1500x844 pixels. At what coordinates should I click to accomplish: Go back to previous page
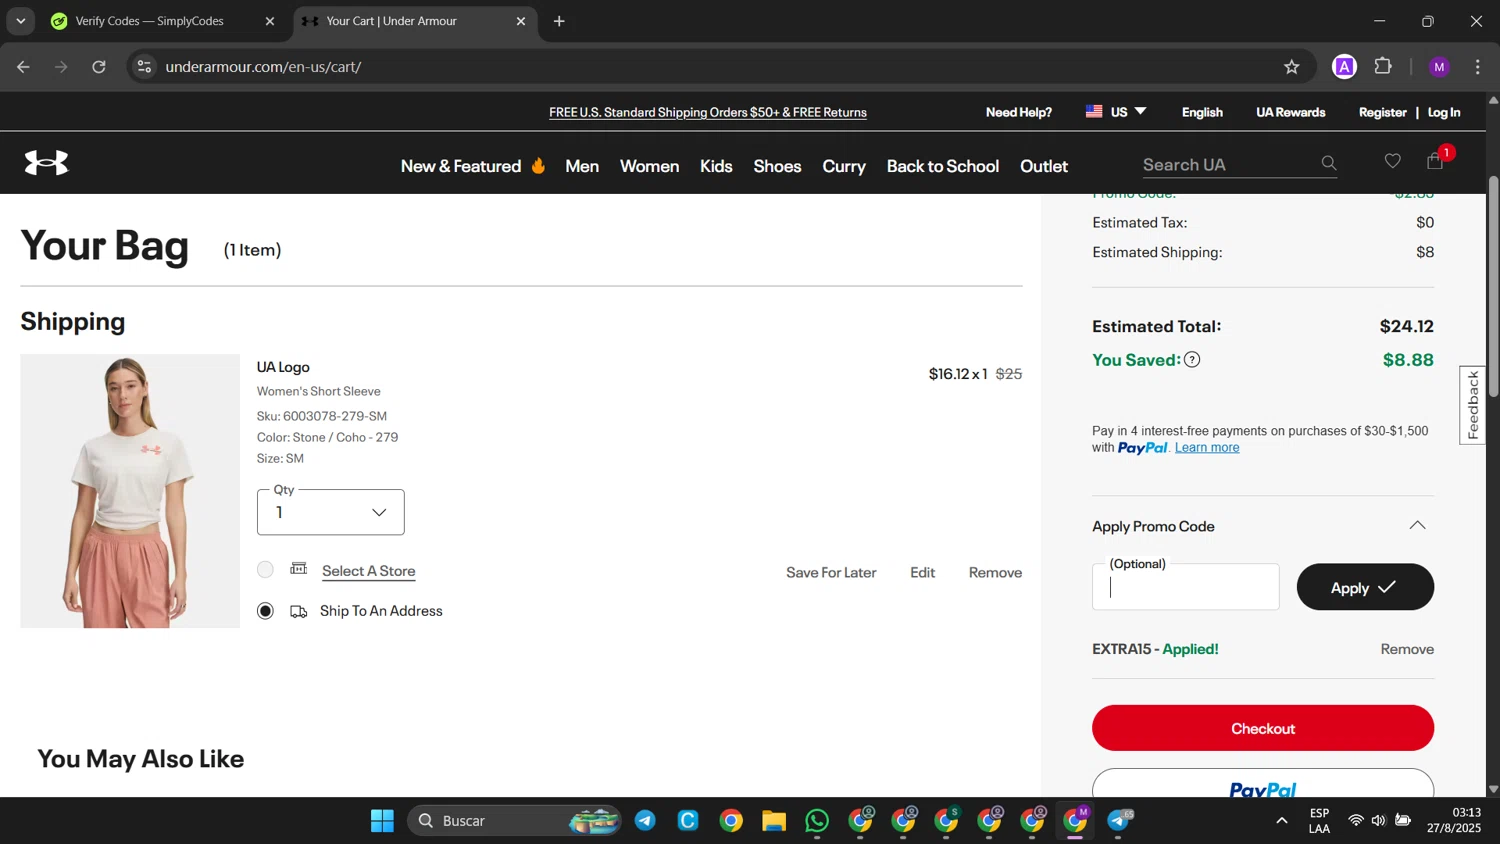[x=23, y=67]
